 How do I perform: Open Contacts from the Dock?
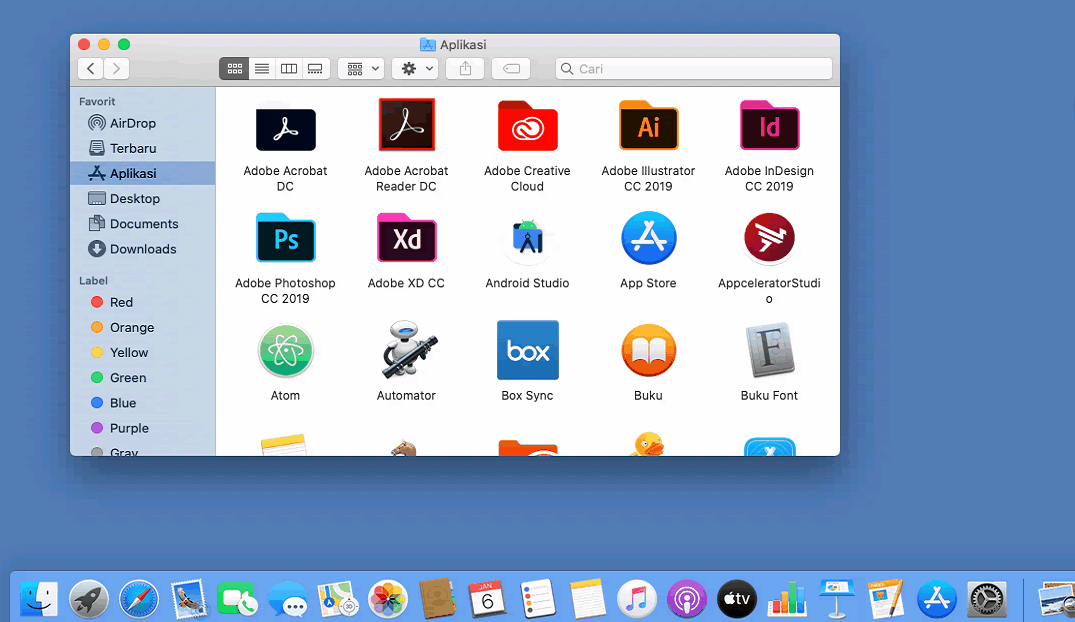437,599
